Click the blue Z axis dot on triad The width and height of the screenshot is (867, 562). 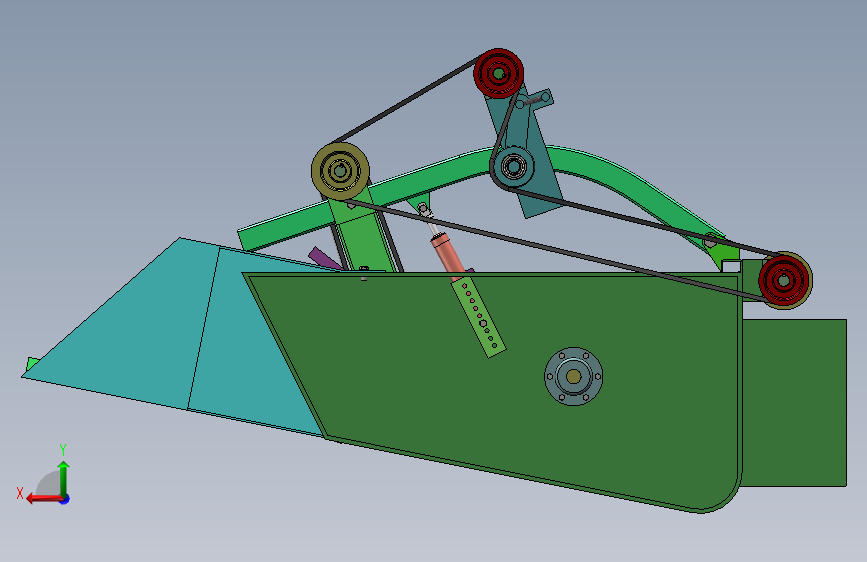tap(65, 499)
